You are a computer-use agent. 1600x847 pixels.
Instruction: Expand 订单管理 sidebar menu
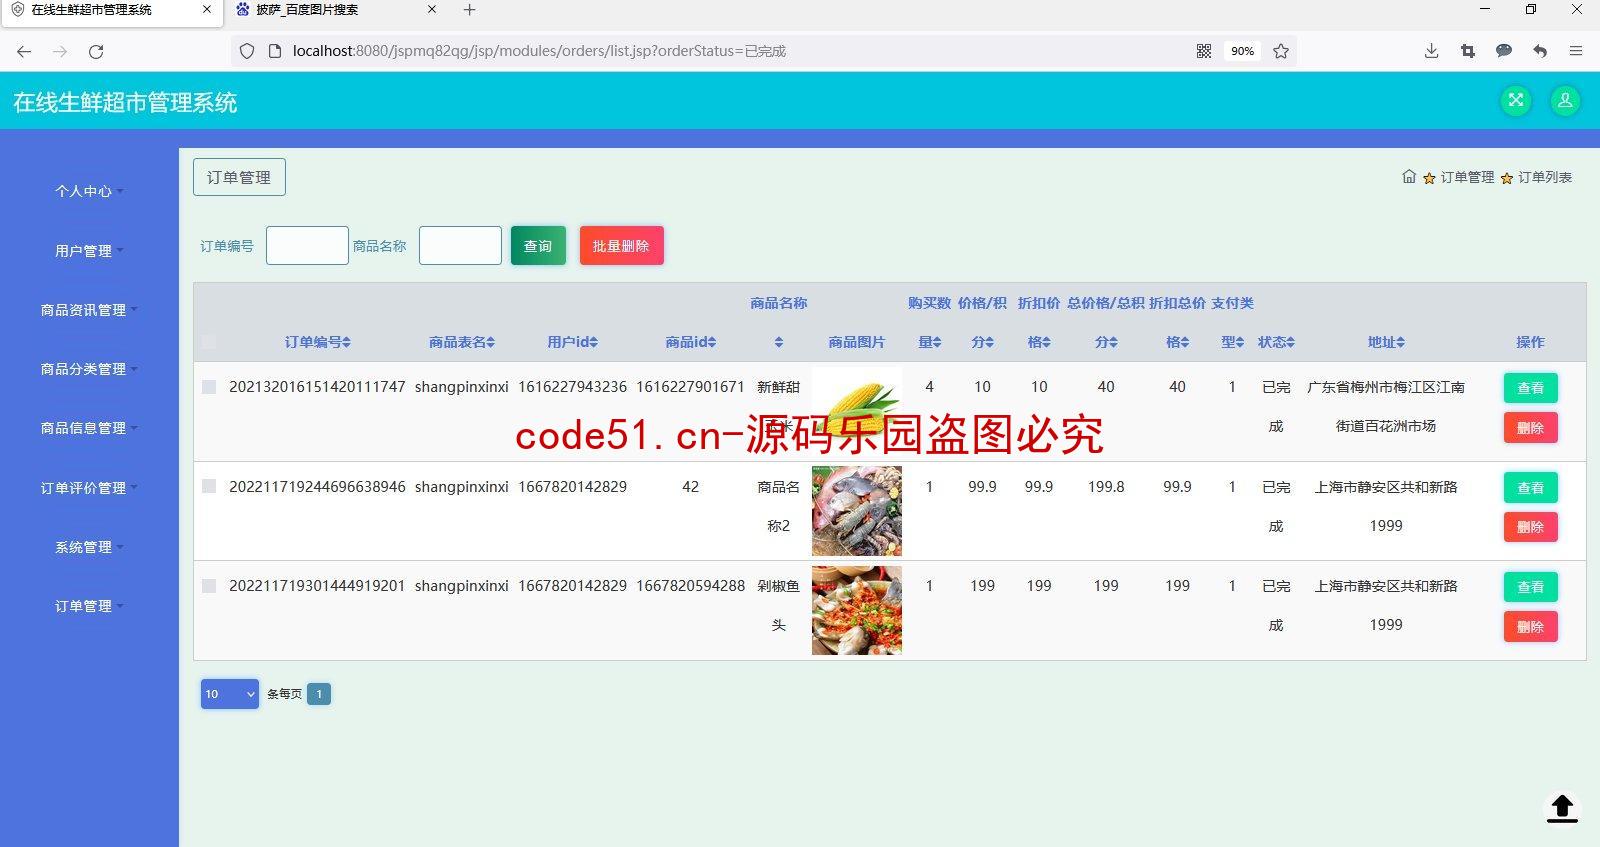89,606
